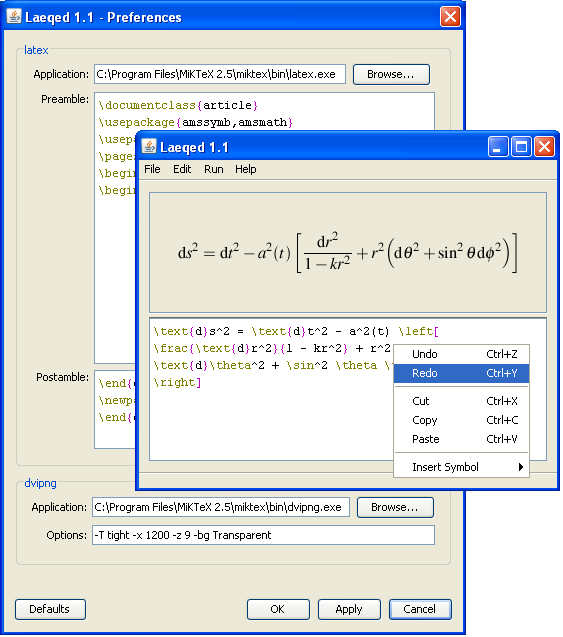Open the Help menu
The image size is (563, 637).
(x=246, y=169)
